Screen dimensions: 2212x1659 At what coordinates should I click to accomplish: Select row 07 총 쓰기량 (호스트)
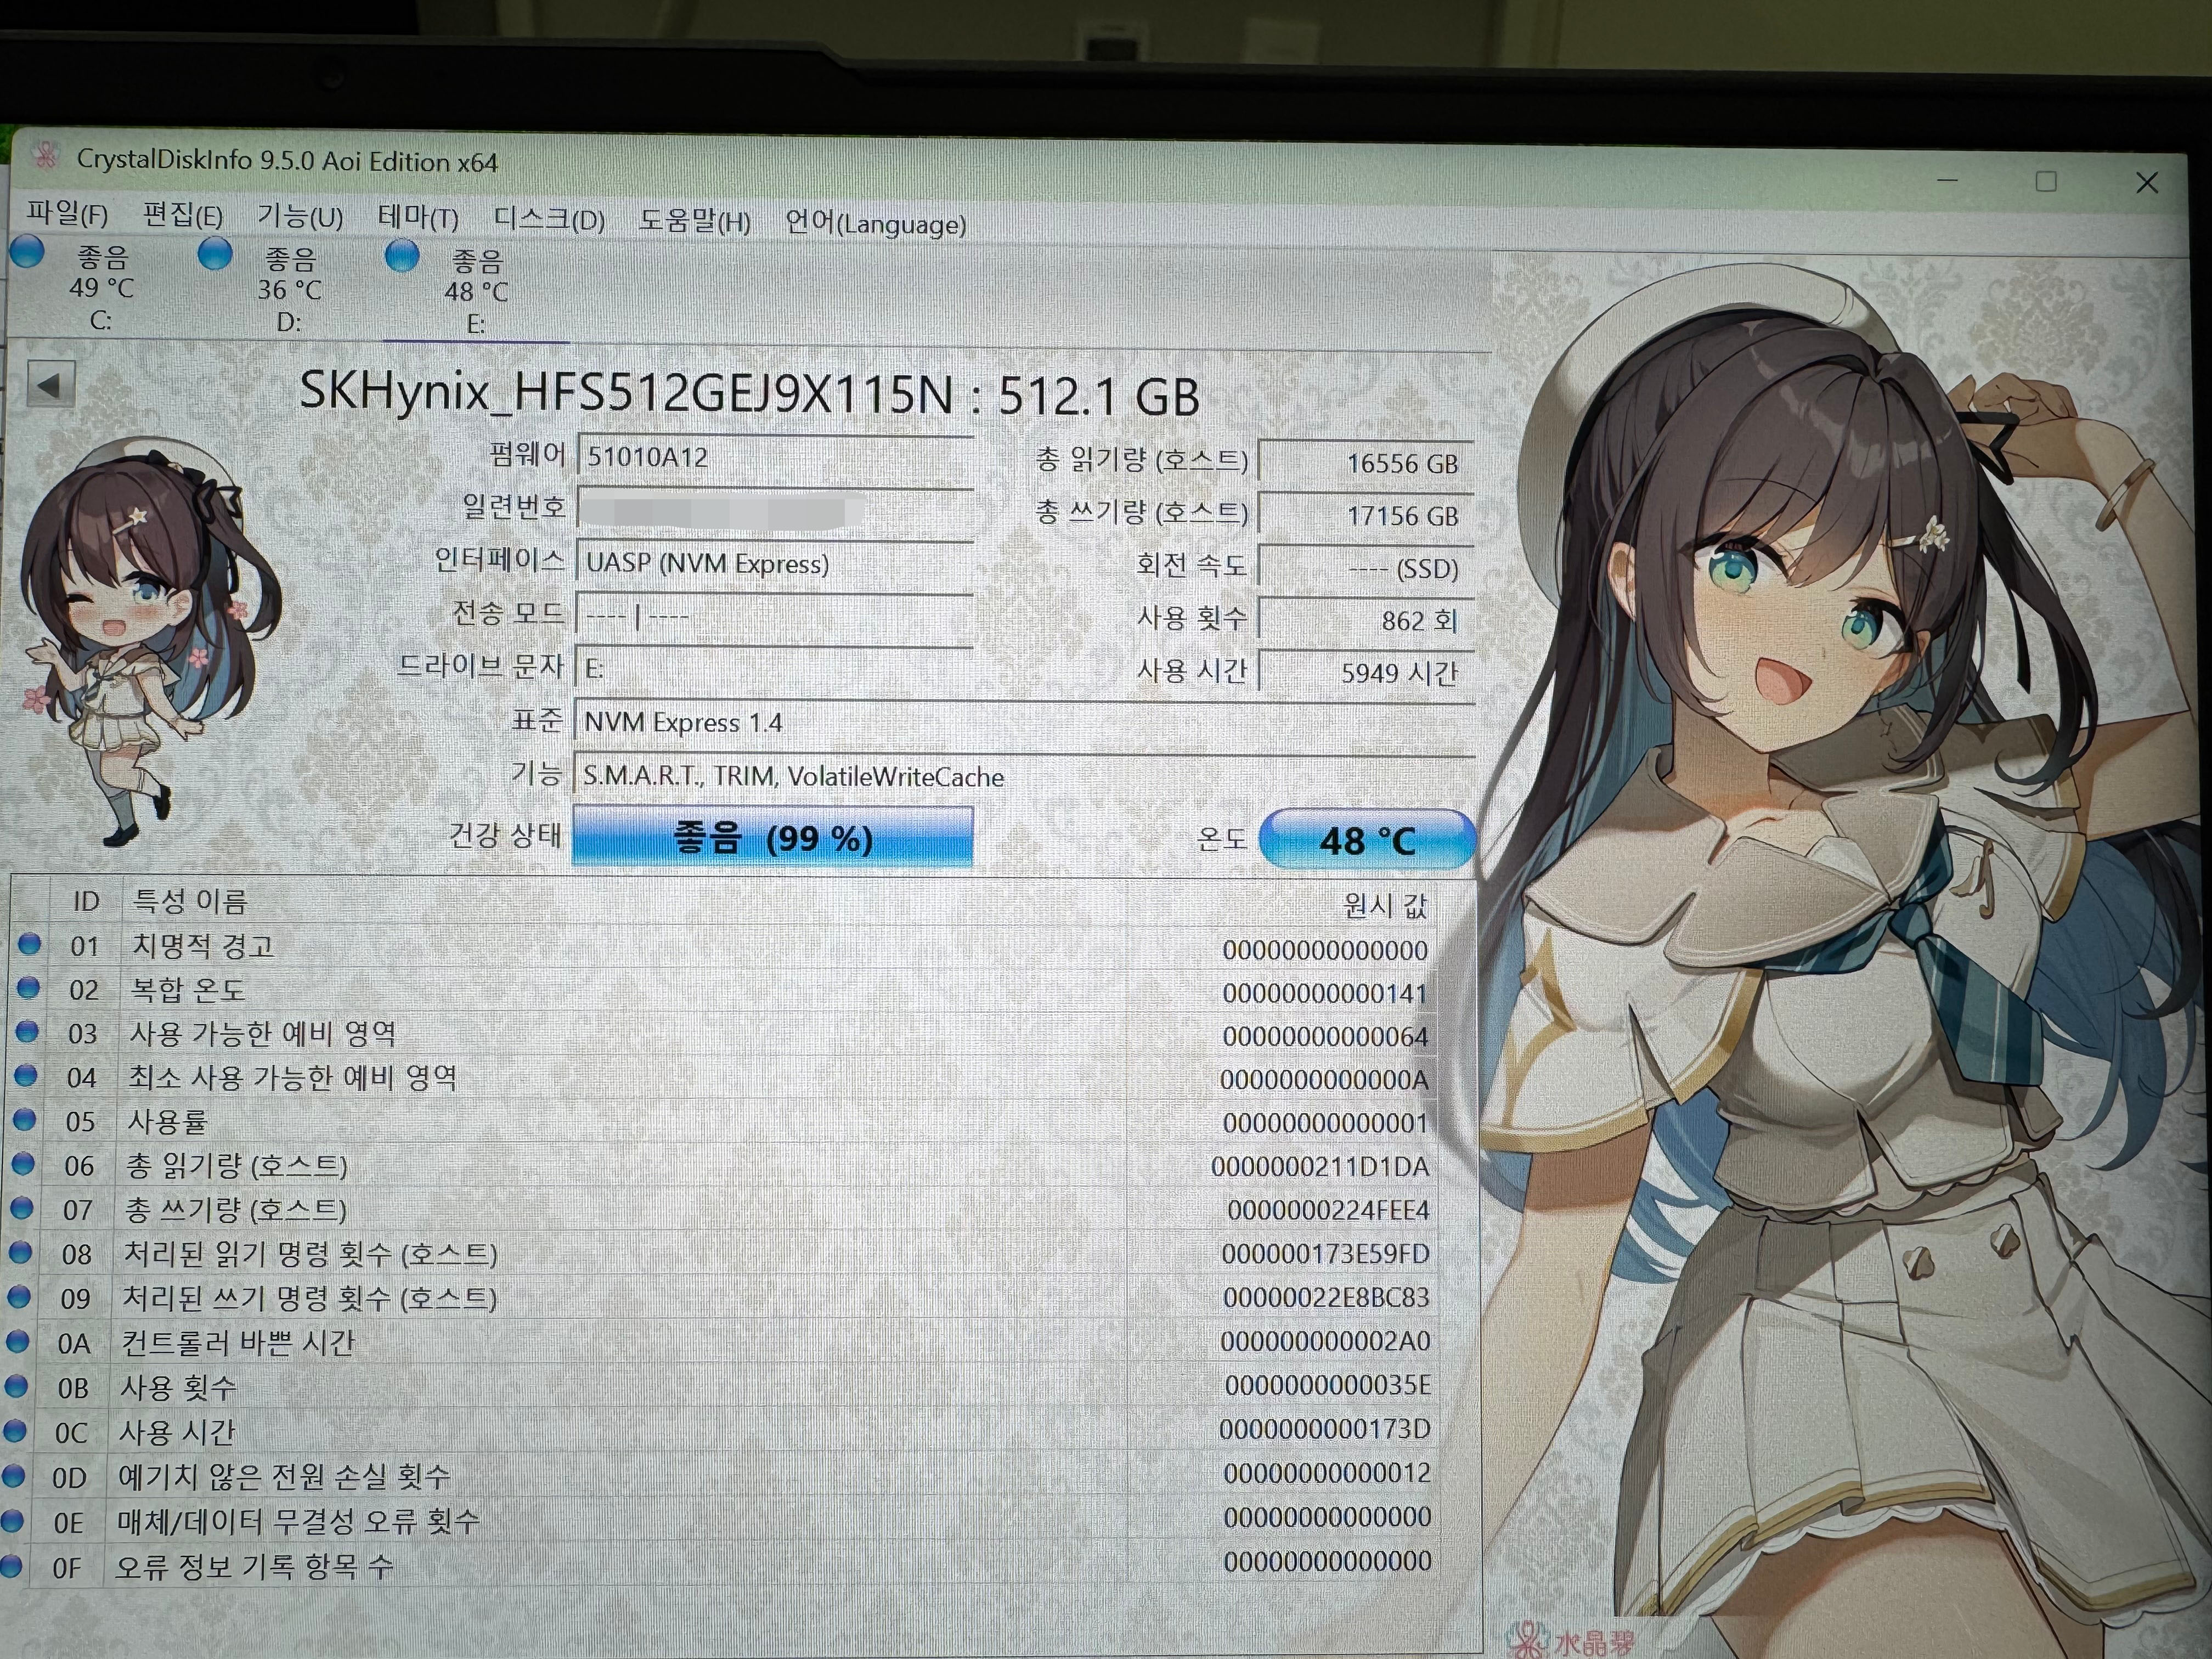(x=740, y=1210)
